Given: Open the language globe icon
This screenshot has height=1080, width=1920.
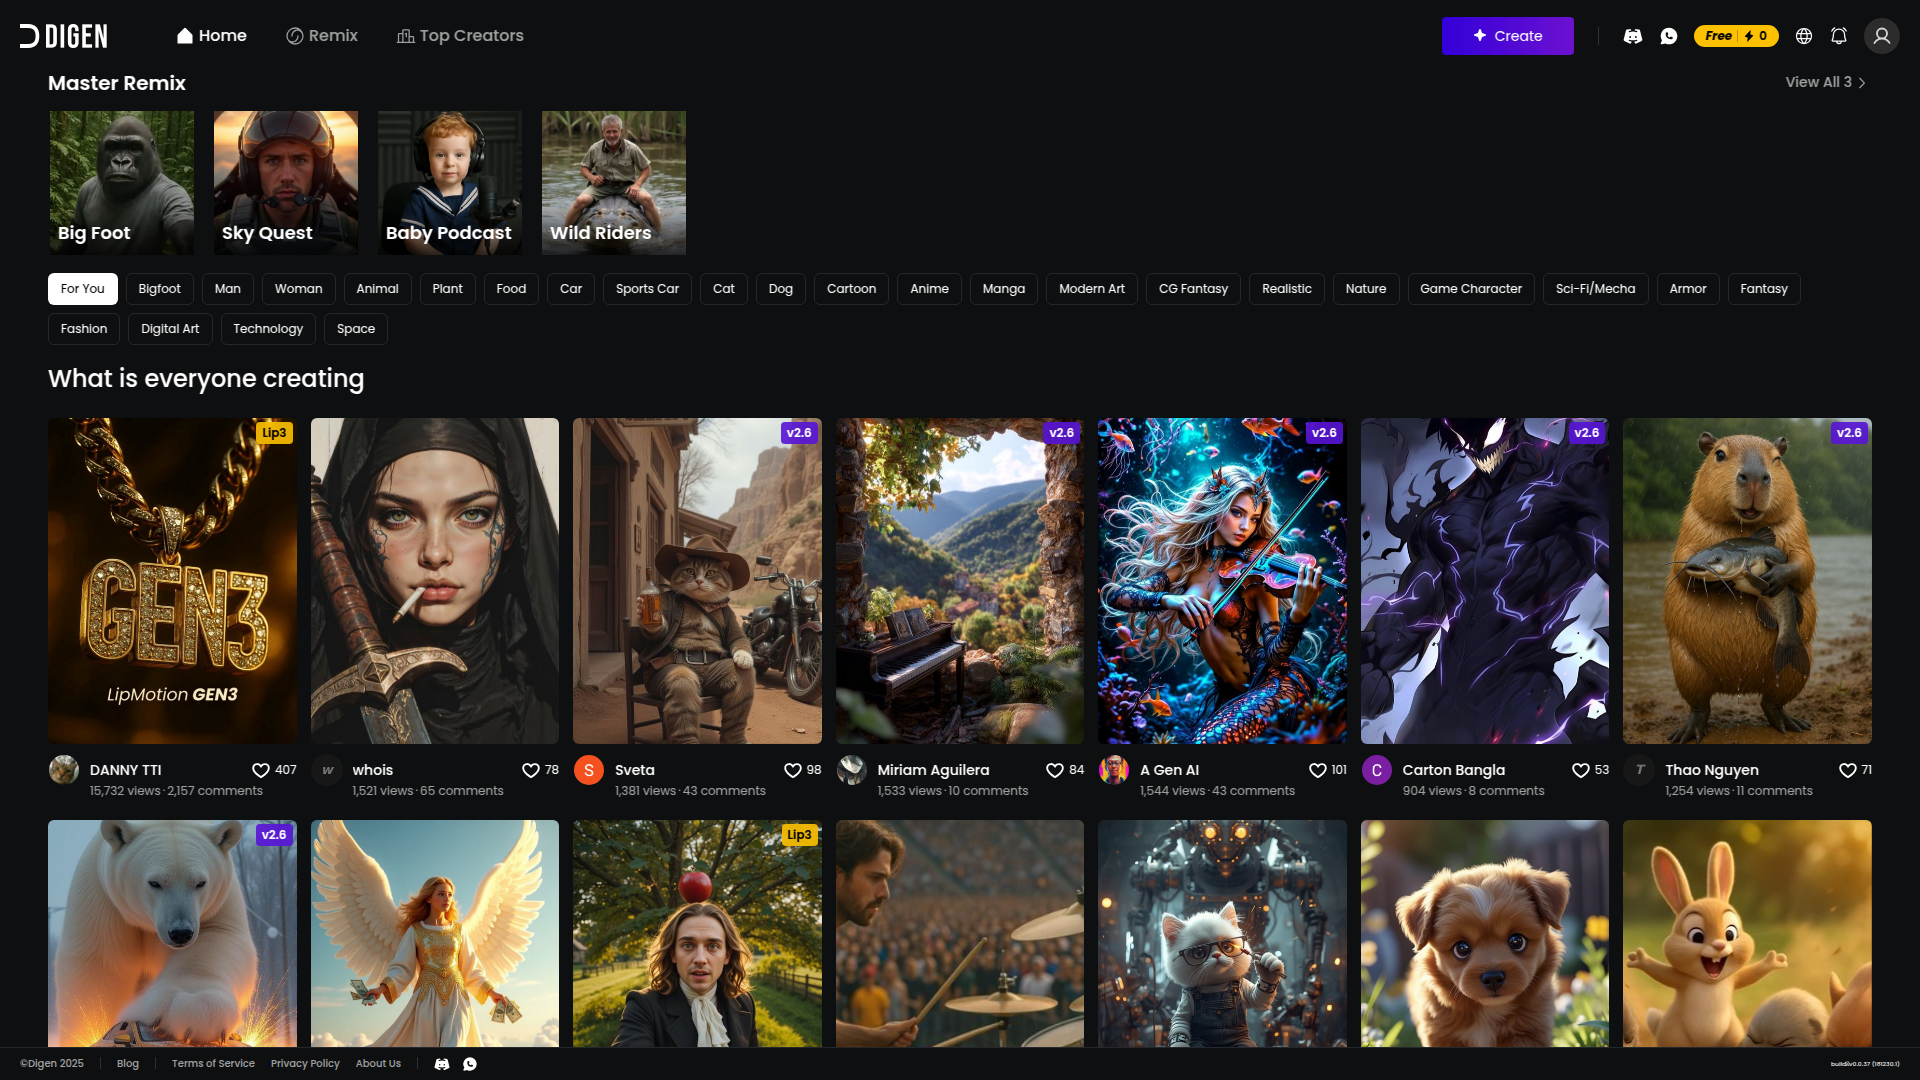Looking at the screenshot, I should tap(1804, 36).
